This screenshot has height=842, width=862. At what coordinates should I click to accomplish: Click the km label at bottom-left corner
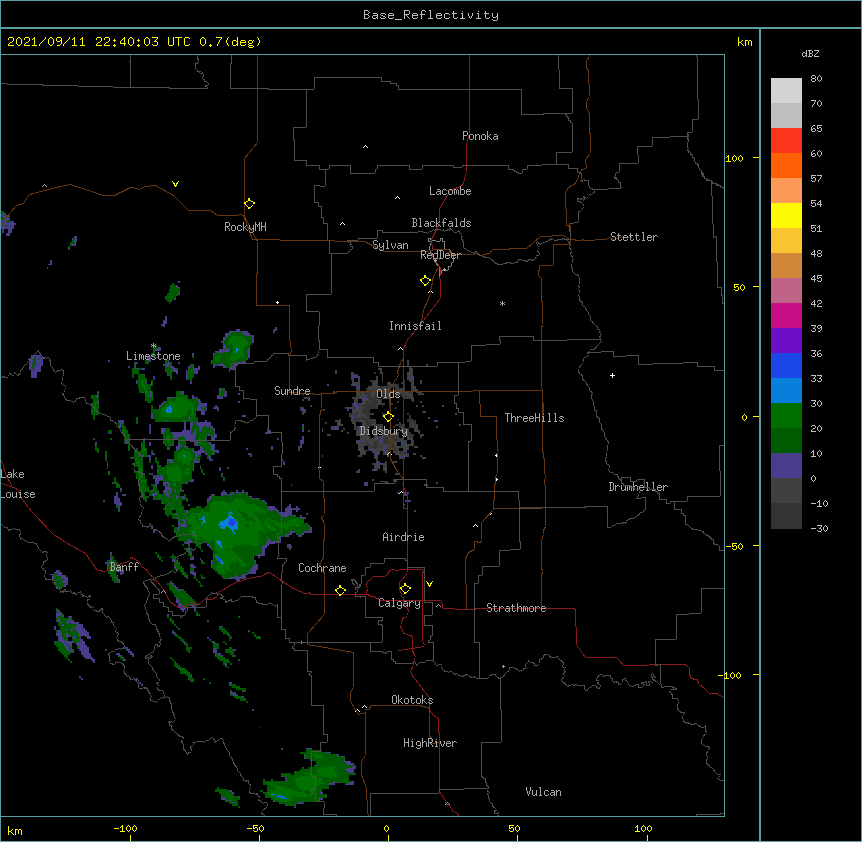[15, 831]
